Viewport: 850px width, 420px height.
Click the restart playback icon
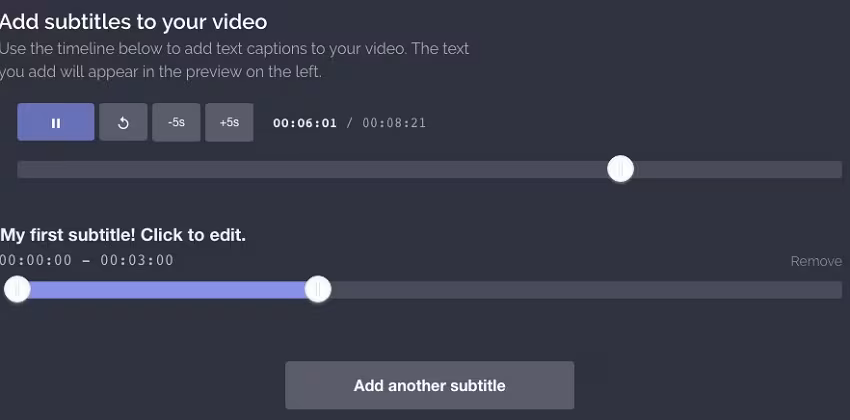[x=123, y=123]
